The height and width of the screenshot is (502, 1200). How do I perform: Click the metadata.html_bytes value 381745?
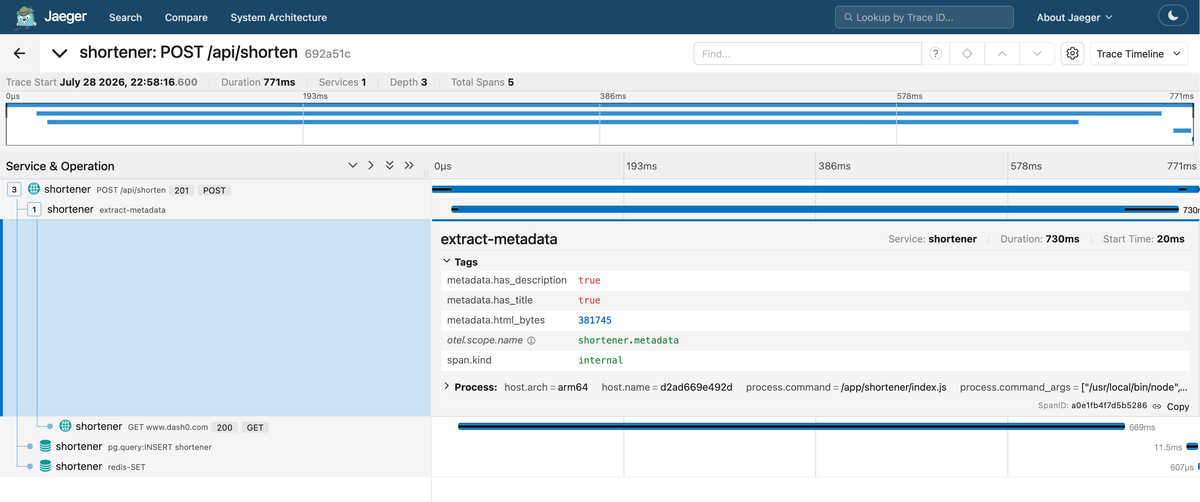[x=595, y=320]
